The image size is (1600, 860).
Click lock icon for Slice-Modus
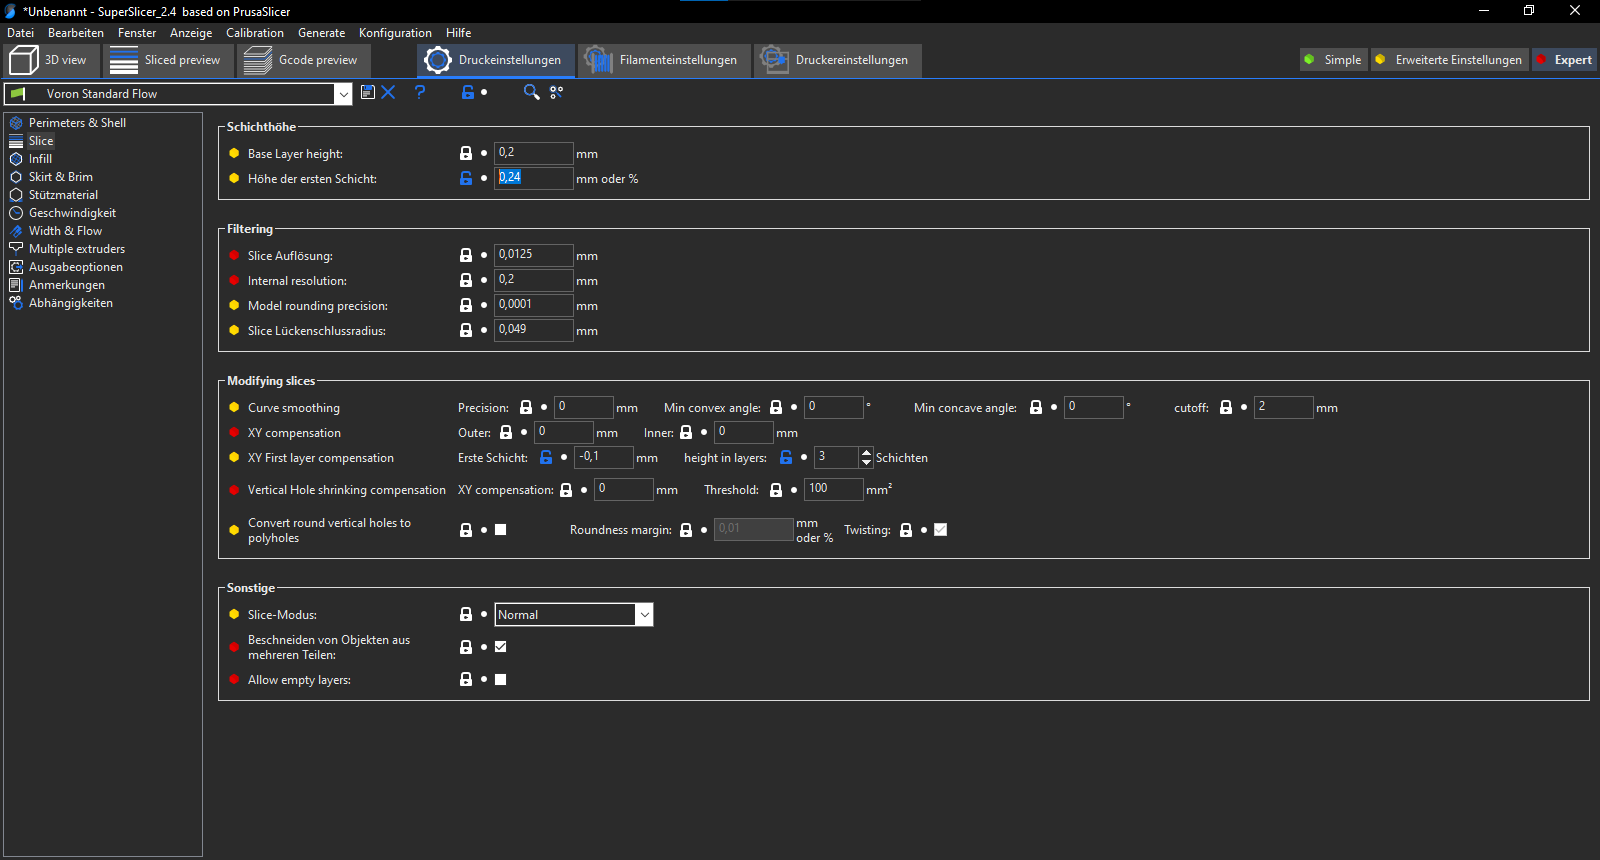(x=466, y=614)
